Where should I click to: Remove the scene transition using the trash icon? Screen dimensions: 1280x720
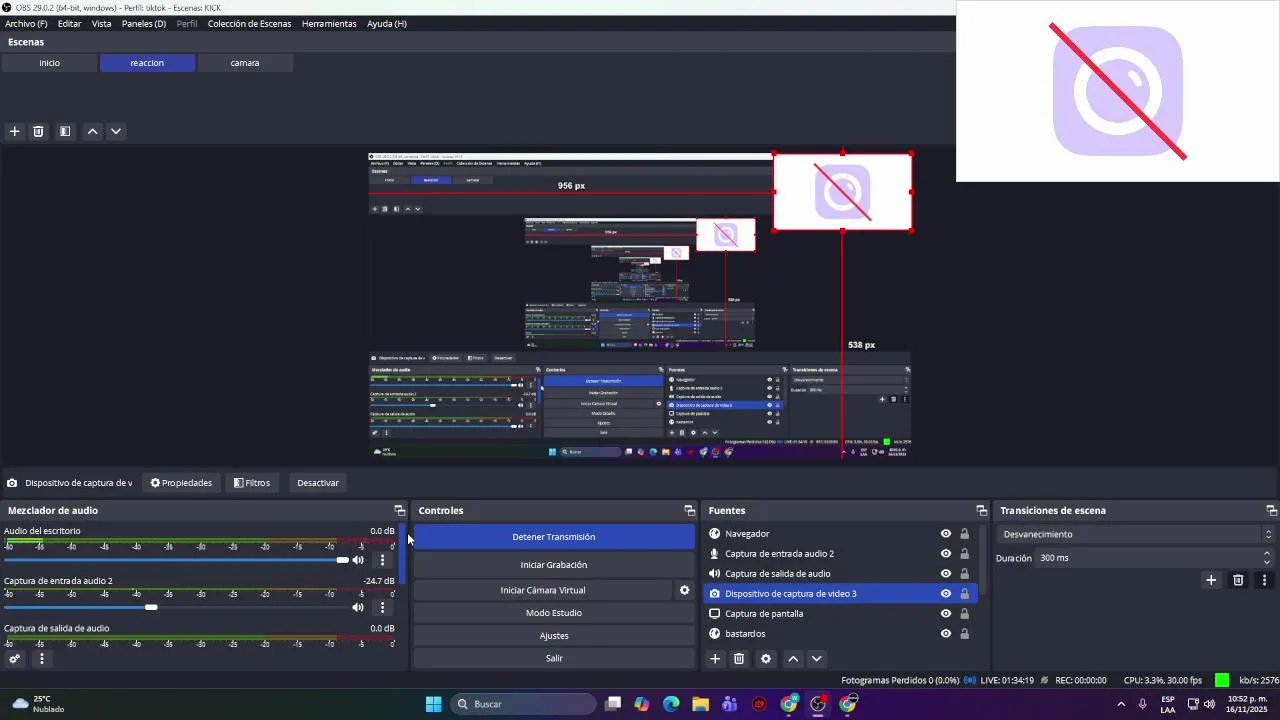(x=1238, y=580)
